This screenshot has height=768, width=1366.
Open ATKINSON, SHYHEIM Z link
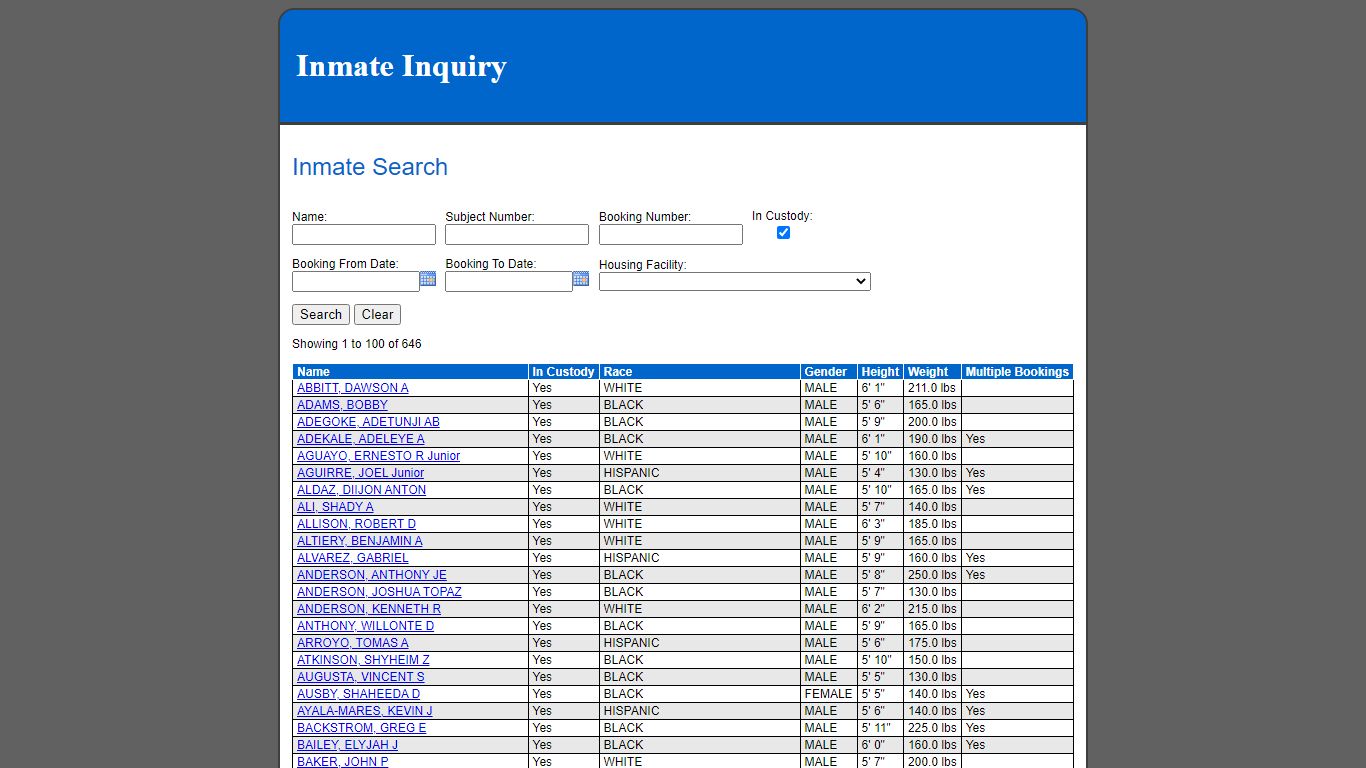click(x=363, y=660)
